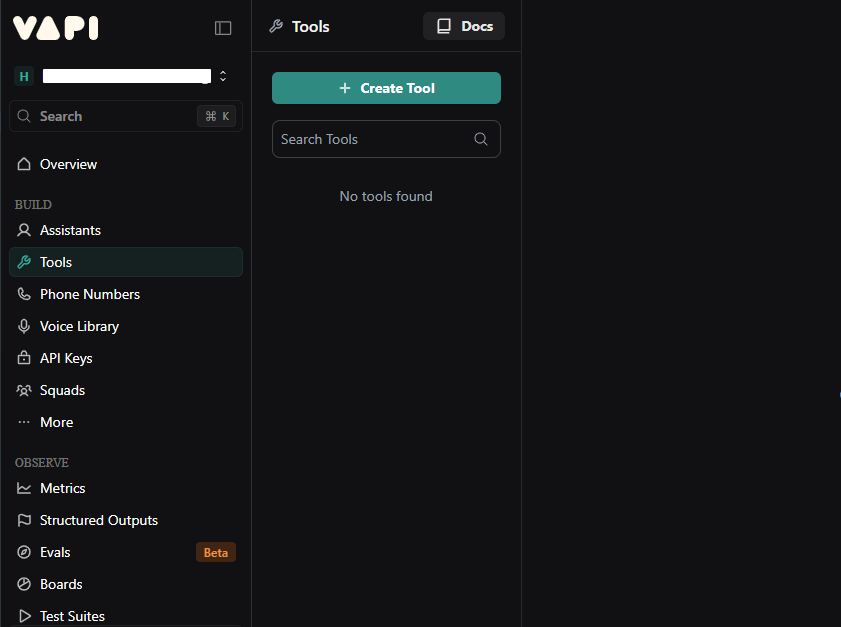Click the magnifier icon in Search Tools
841x627 pixels.
tap(481, 140)
